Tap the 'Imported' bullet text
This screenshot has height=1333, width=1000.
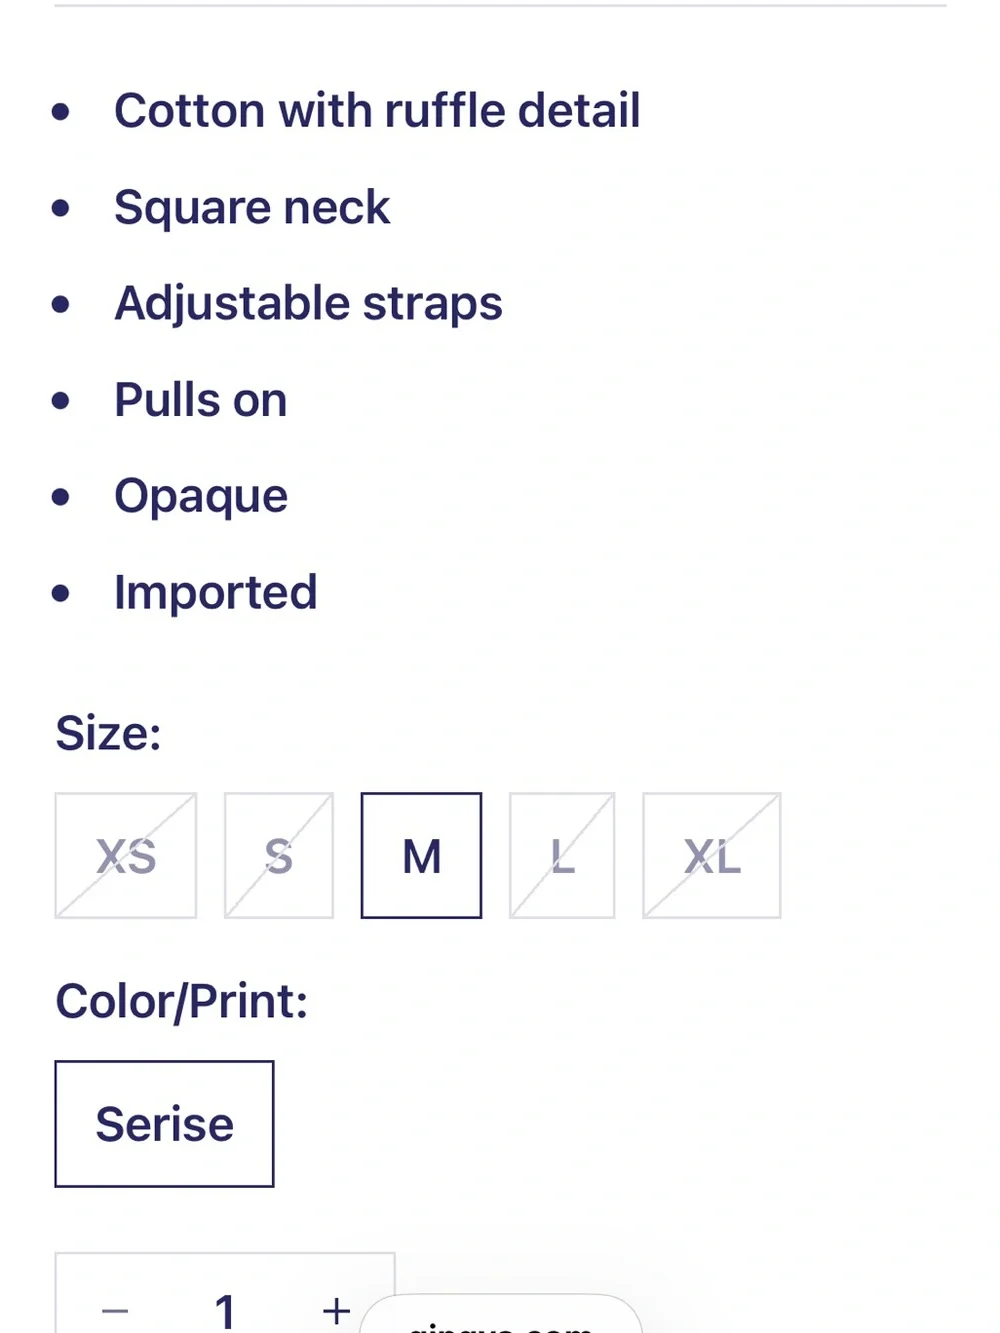(x=216, y=593)
